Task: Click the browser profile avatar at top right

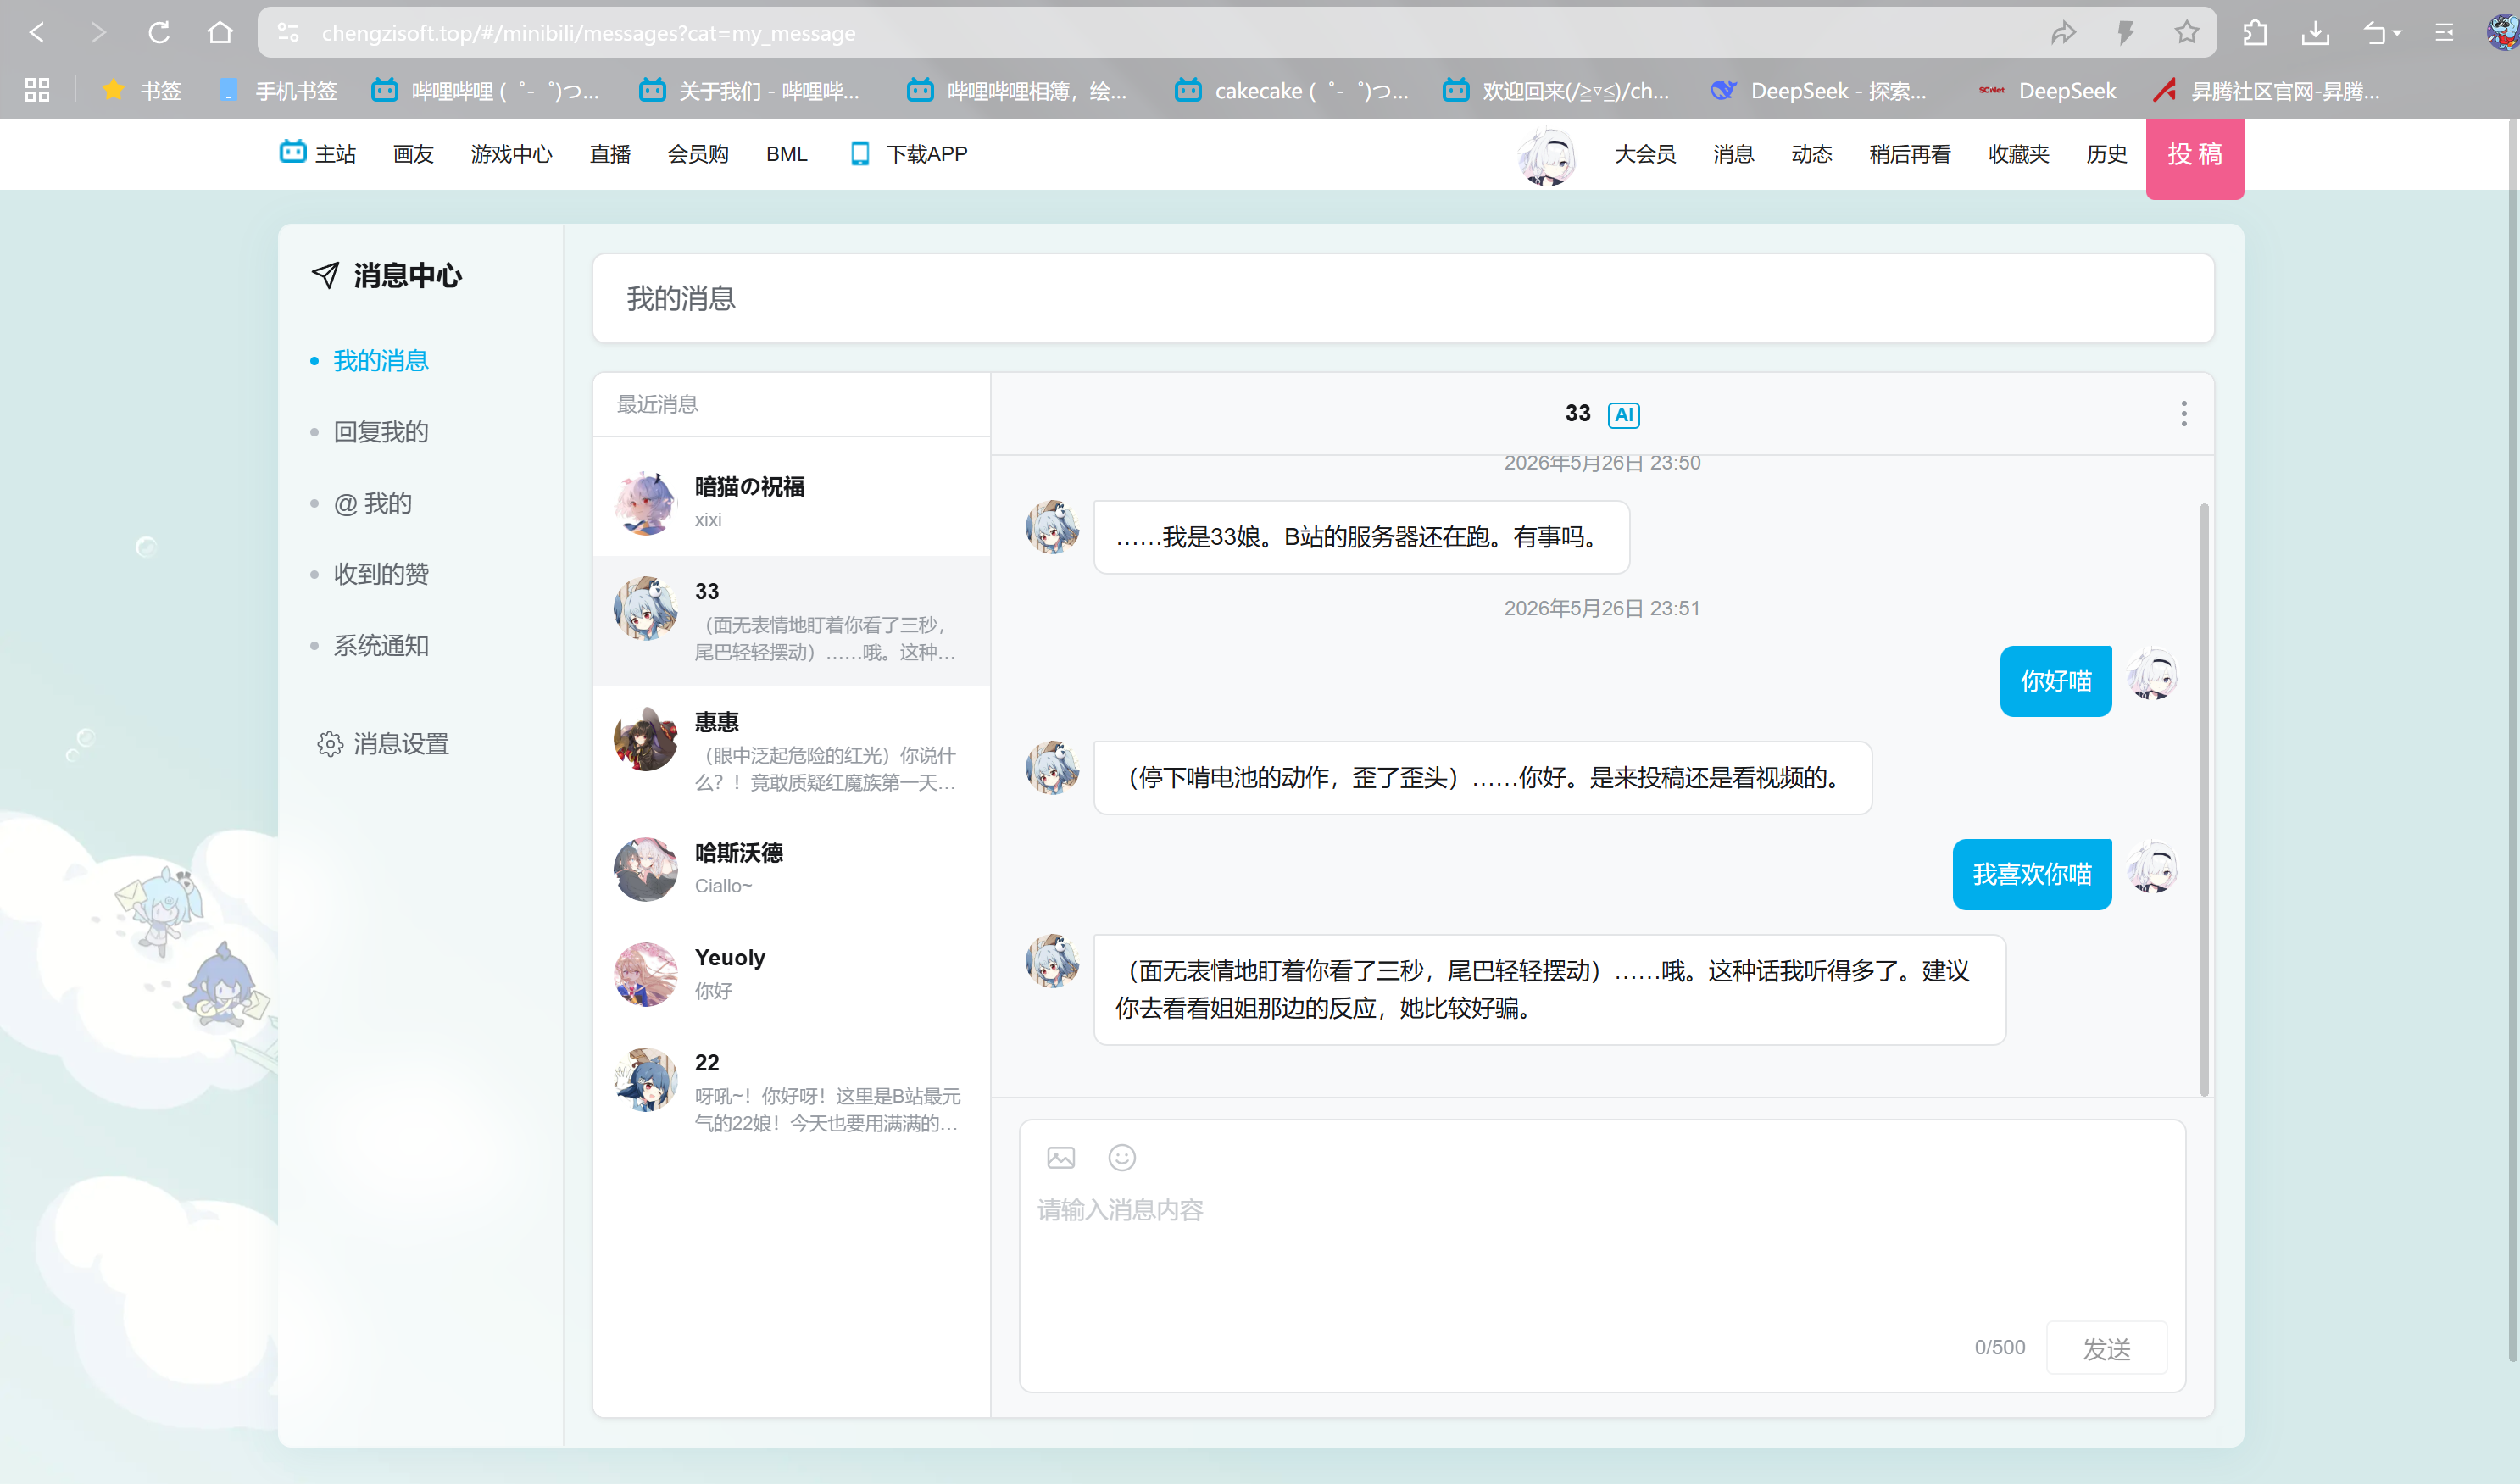Action: click(2502, 33)
